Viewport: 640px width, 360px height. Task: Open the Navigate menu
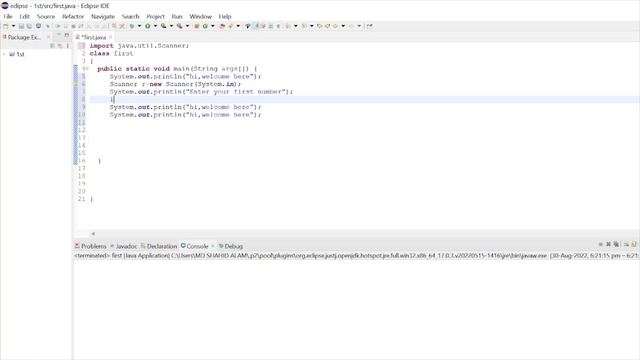pyautogui.click(x=103, y=16)
